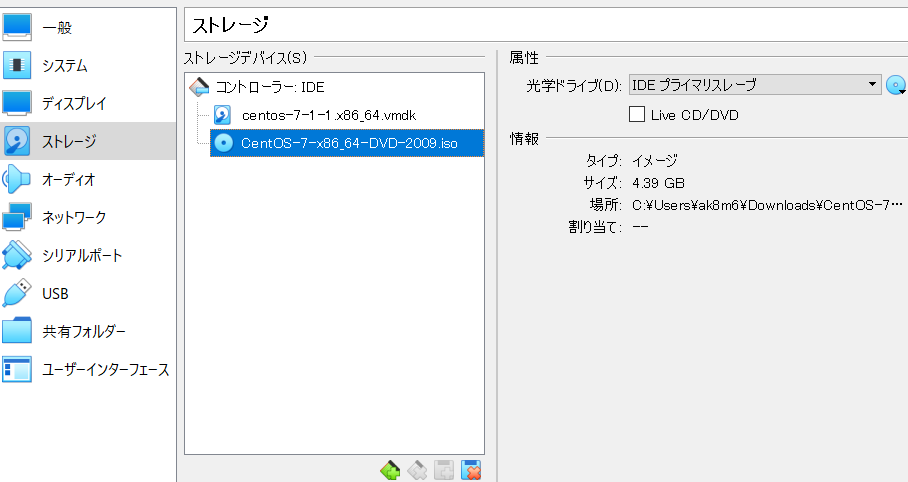Image resolution: width=908 pixels, height=482 pixels.
Task: Open the ネットワーク settings category
Action: point(88,217)
